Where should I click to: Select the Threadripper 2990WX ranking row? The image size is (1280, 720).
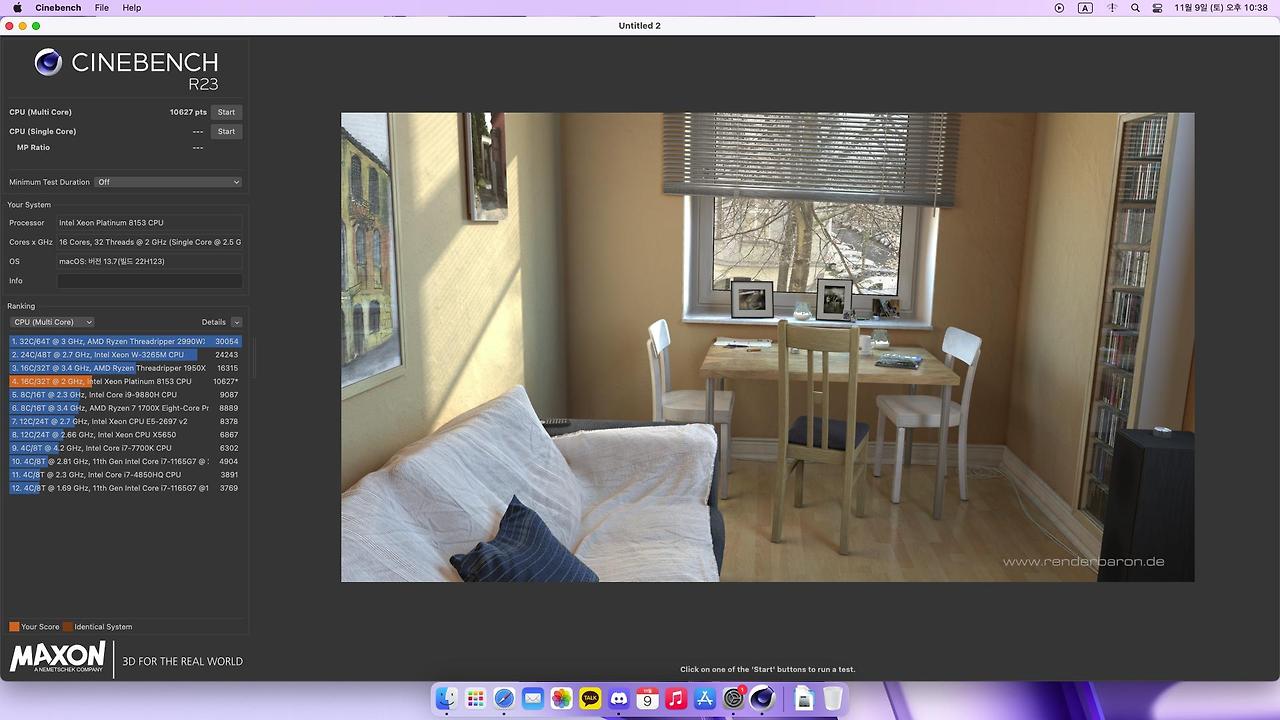[x=125, y=342]
